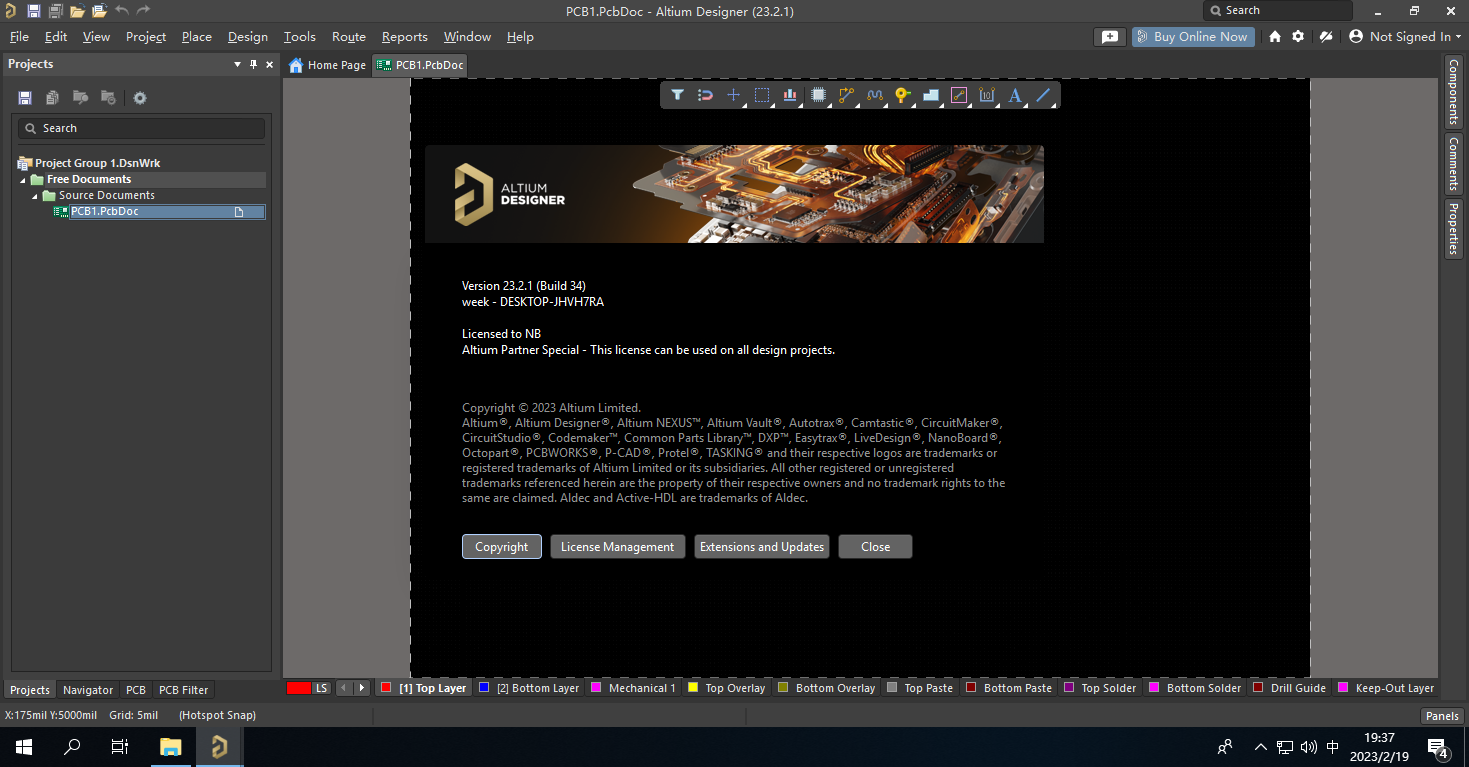Viewport: 1469px width, 767px height.
Task: Open the File menu
Action: 19,36
